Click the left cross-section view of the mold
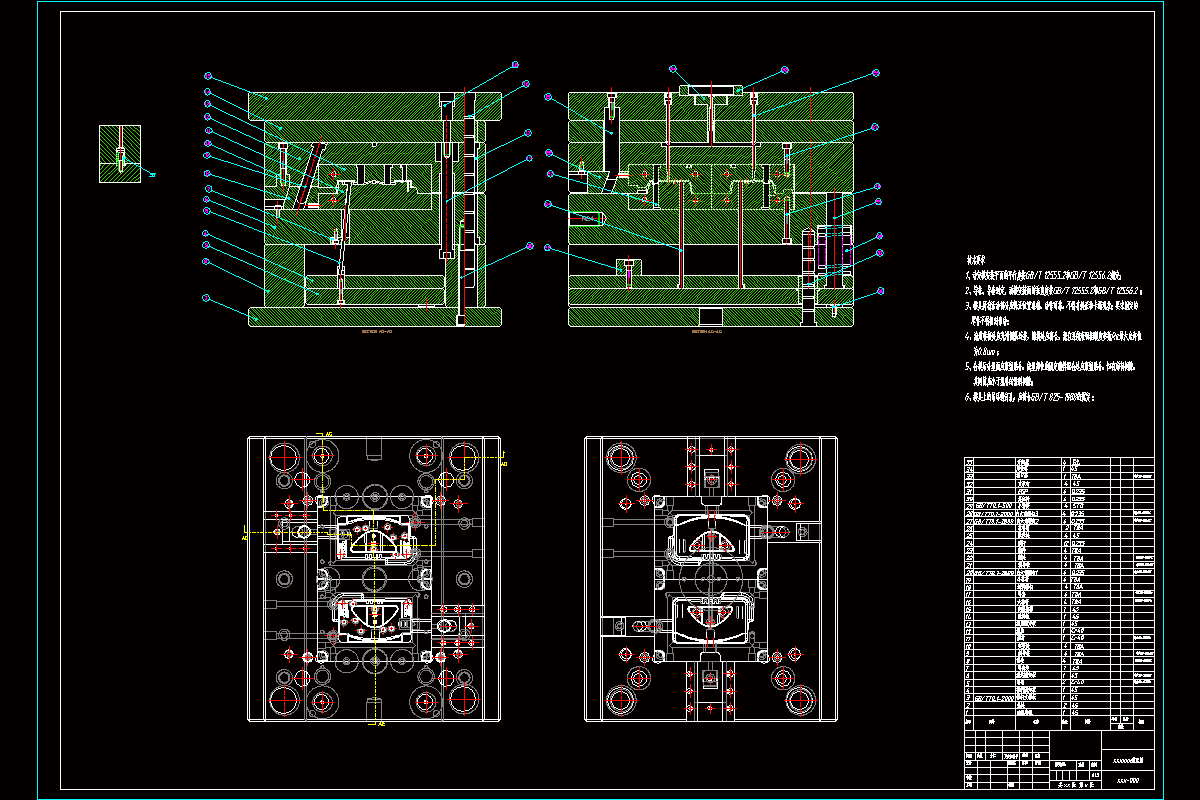Viewport: 1200px width, 800px height. [375, 208]
